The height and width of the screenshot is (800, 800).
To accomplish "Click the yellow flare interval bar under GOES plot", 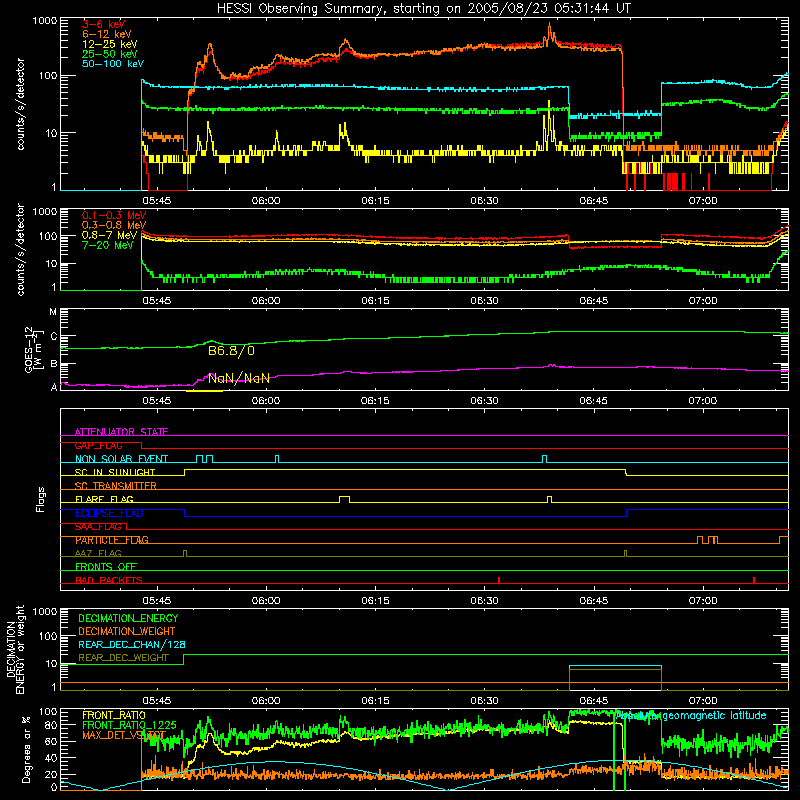I will [x=205, y=391].
